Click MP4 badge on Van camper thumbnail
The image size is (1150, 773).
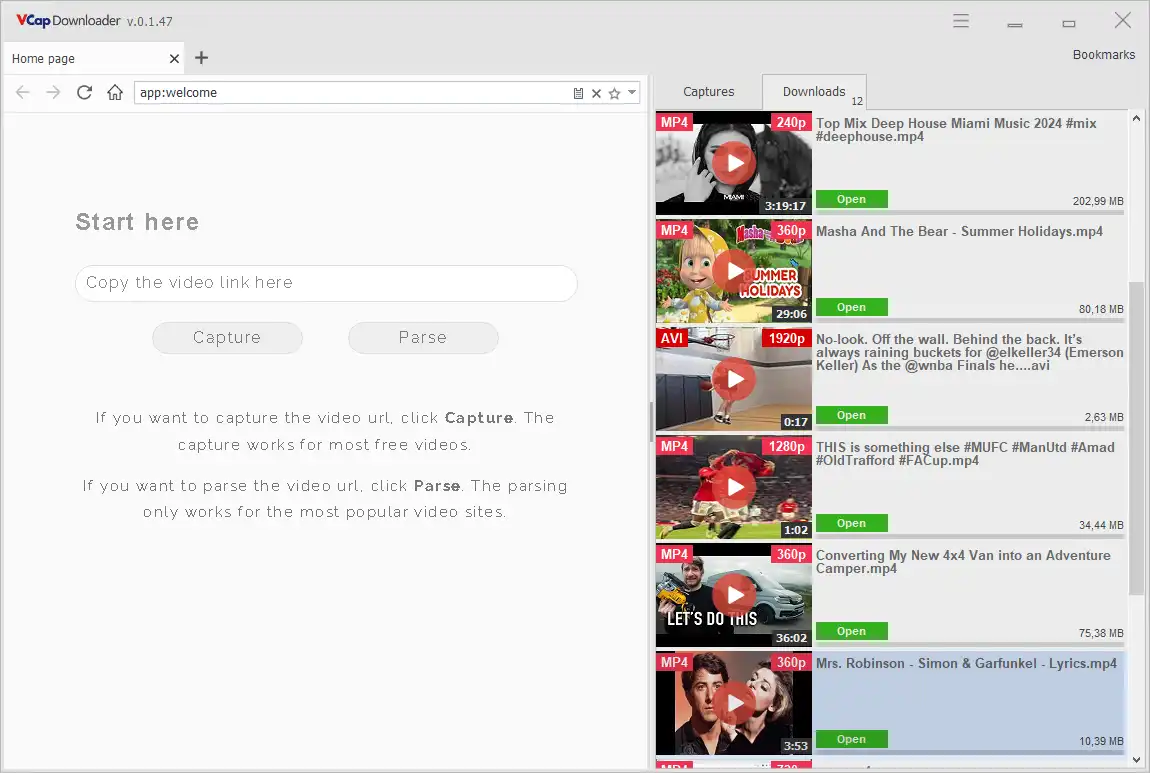pyautogui.click(x=674, y=554)
